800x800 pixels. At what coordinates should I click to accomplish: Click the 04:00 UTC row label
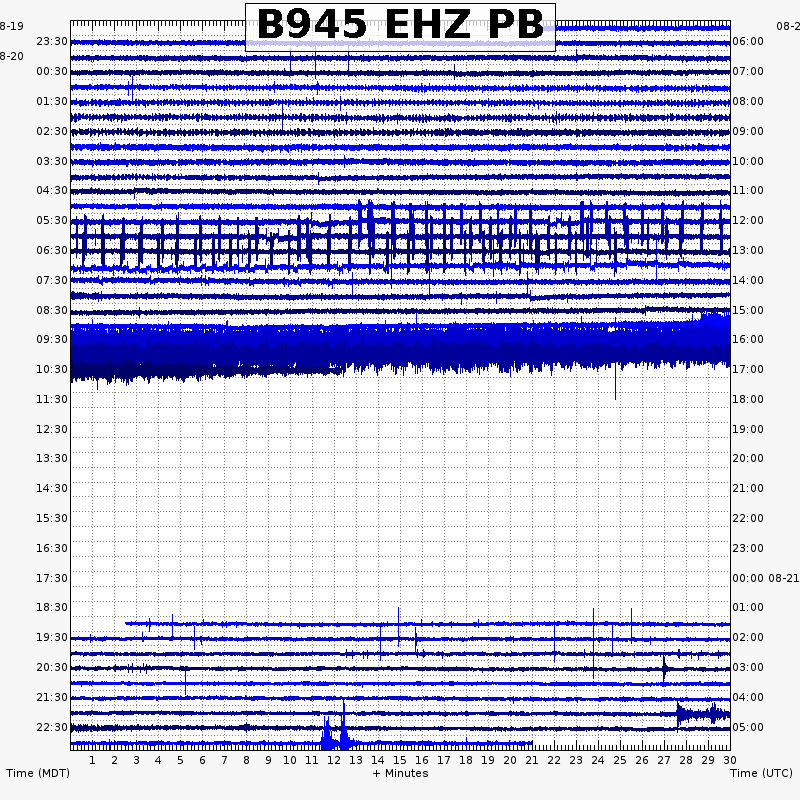pos(748,697)
